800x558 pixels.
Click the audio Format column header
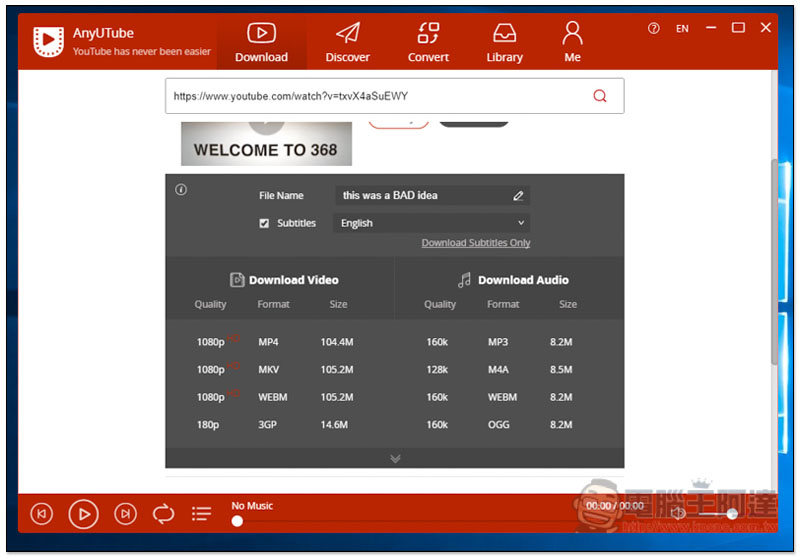(x=503, y=305)
